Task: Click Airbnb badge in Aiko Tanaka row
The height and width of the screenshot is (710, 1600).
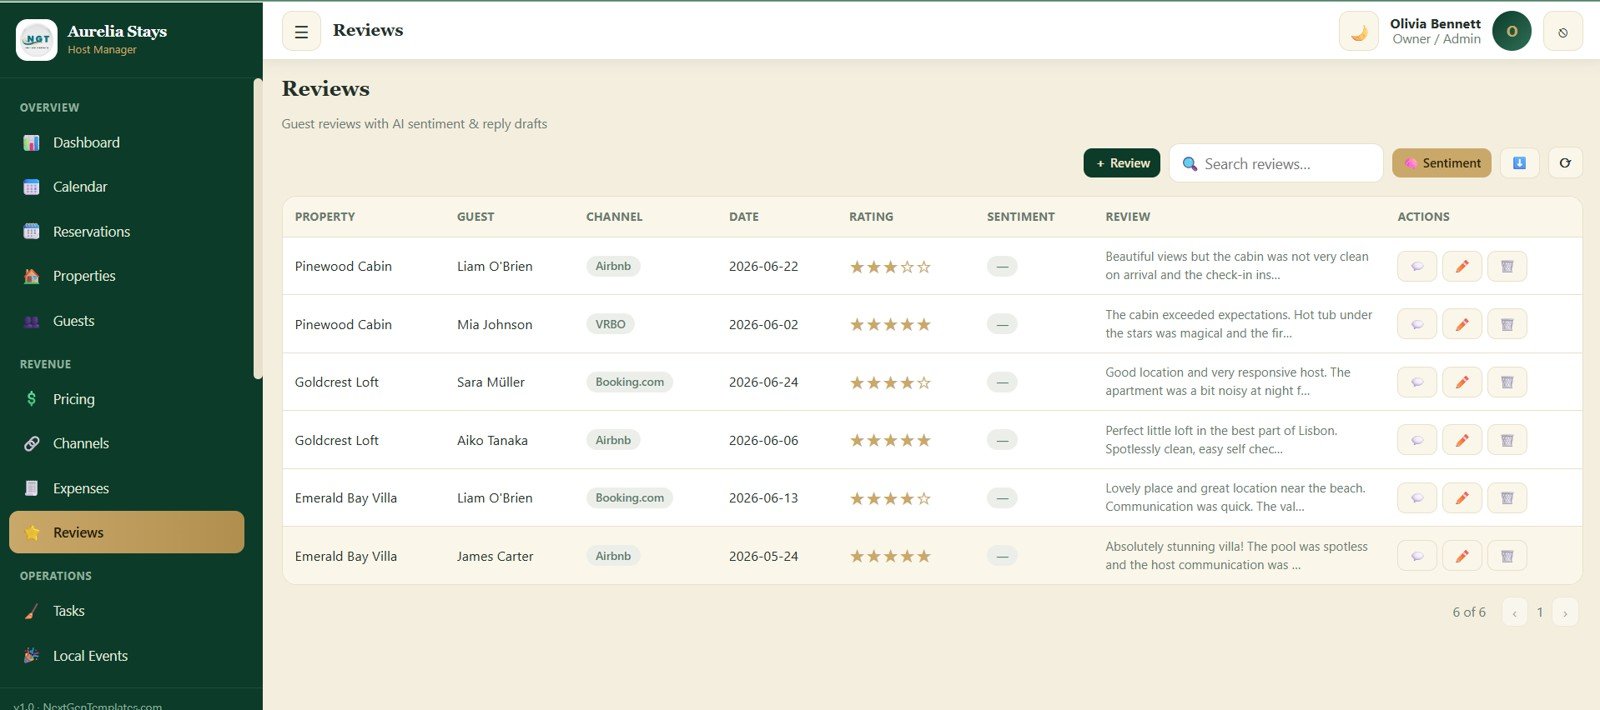Action: point(613,440)
